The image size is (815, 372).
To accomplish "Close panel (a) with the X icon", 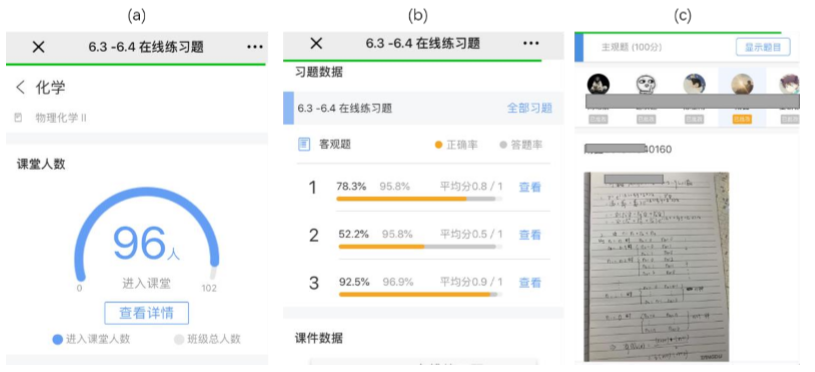I will 38,47.
